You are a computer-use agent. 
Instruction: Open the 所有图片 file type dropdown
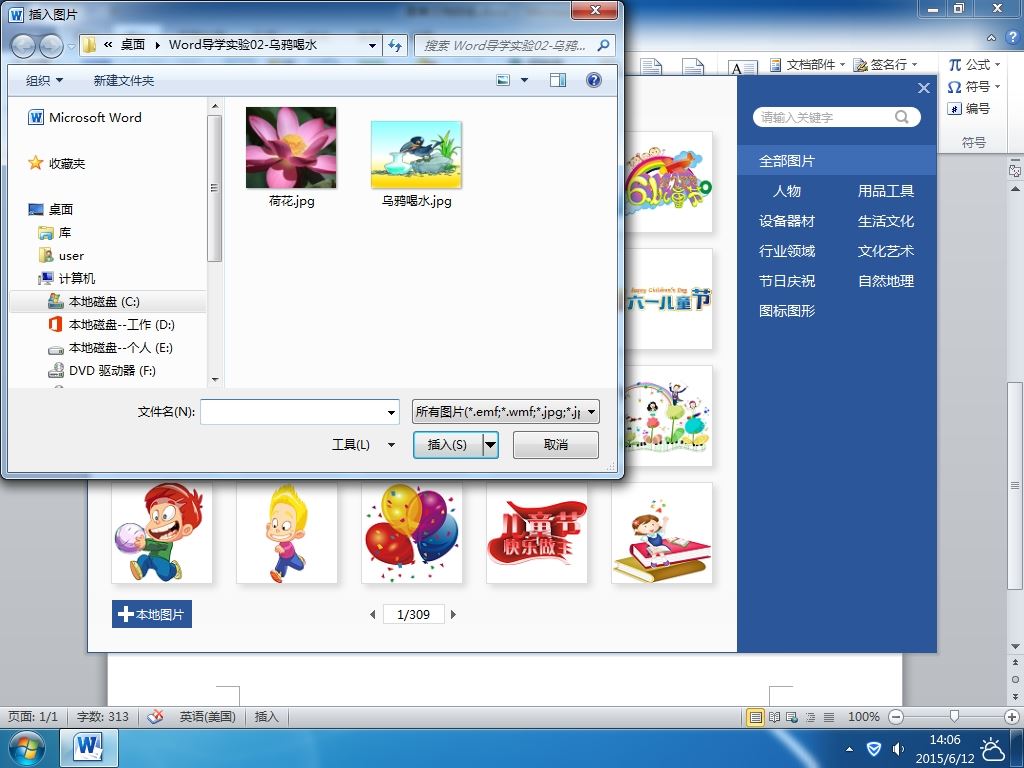(x=505, y=411)
